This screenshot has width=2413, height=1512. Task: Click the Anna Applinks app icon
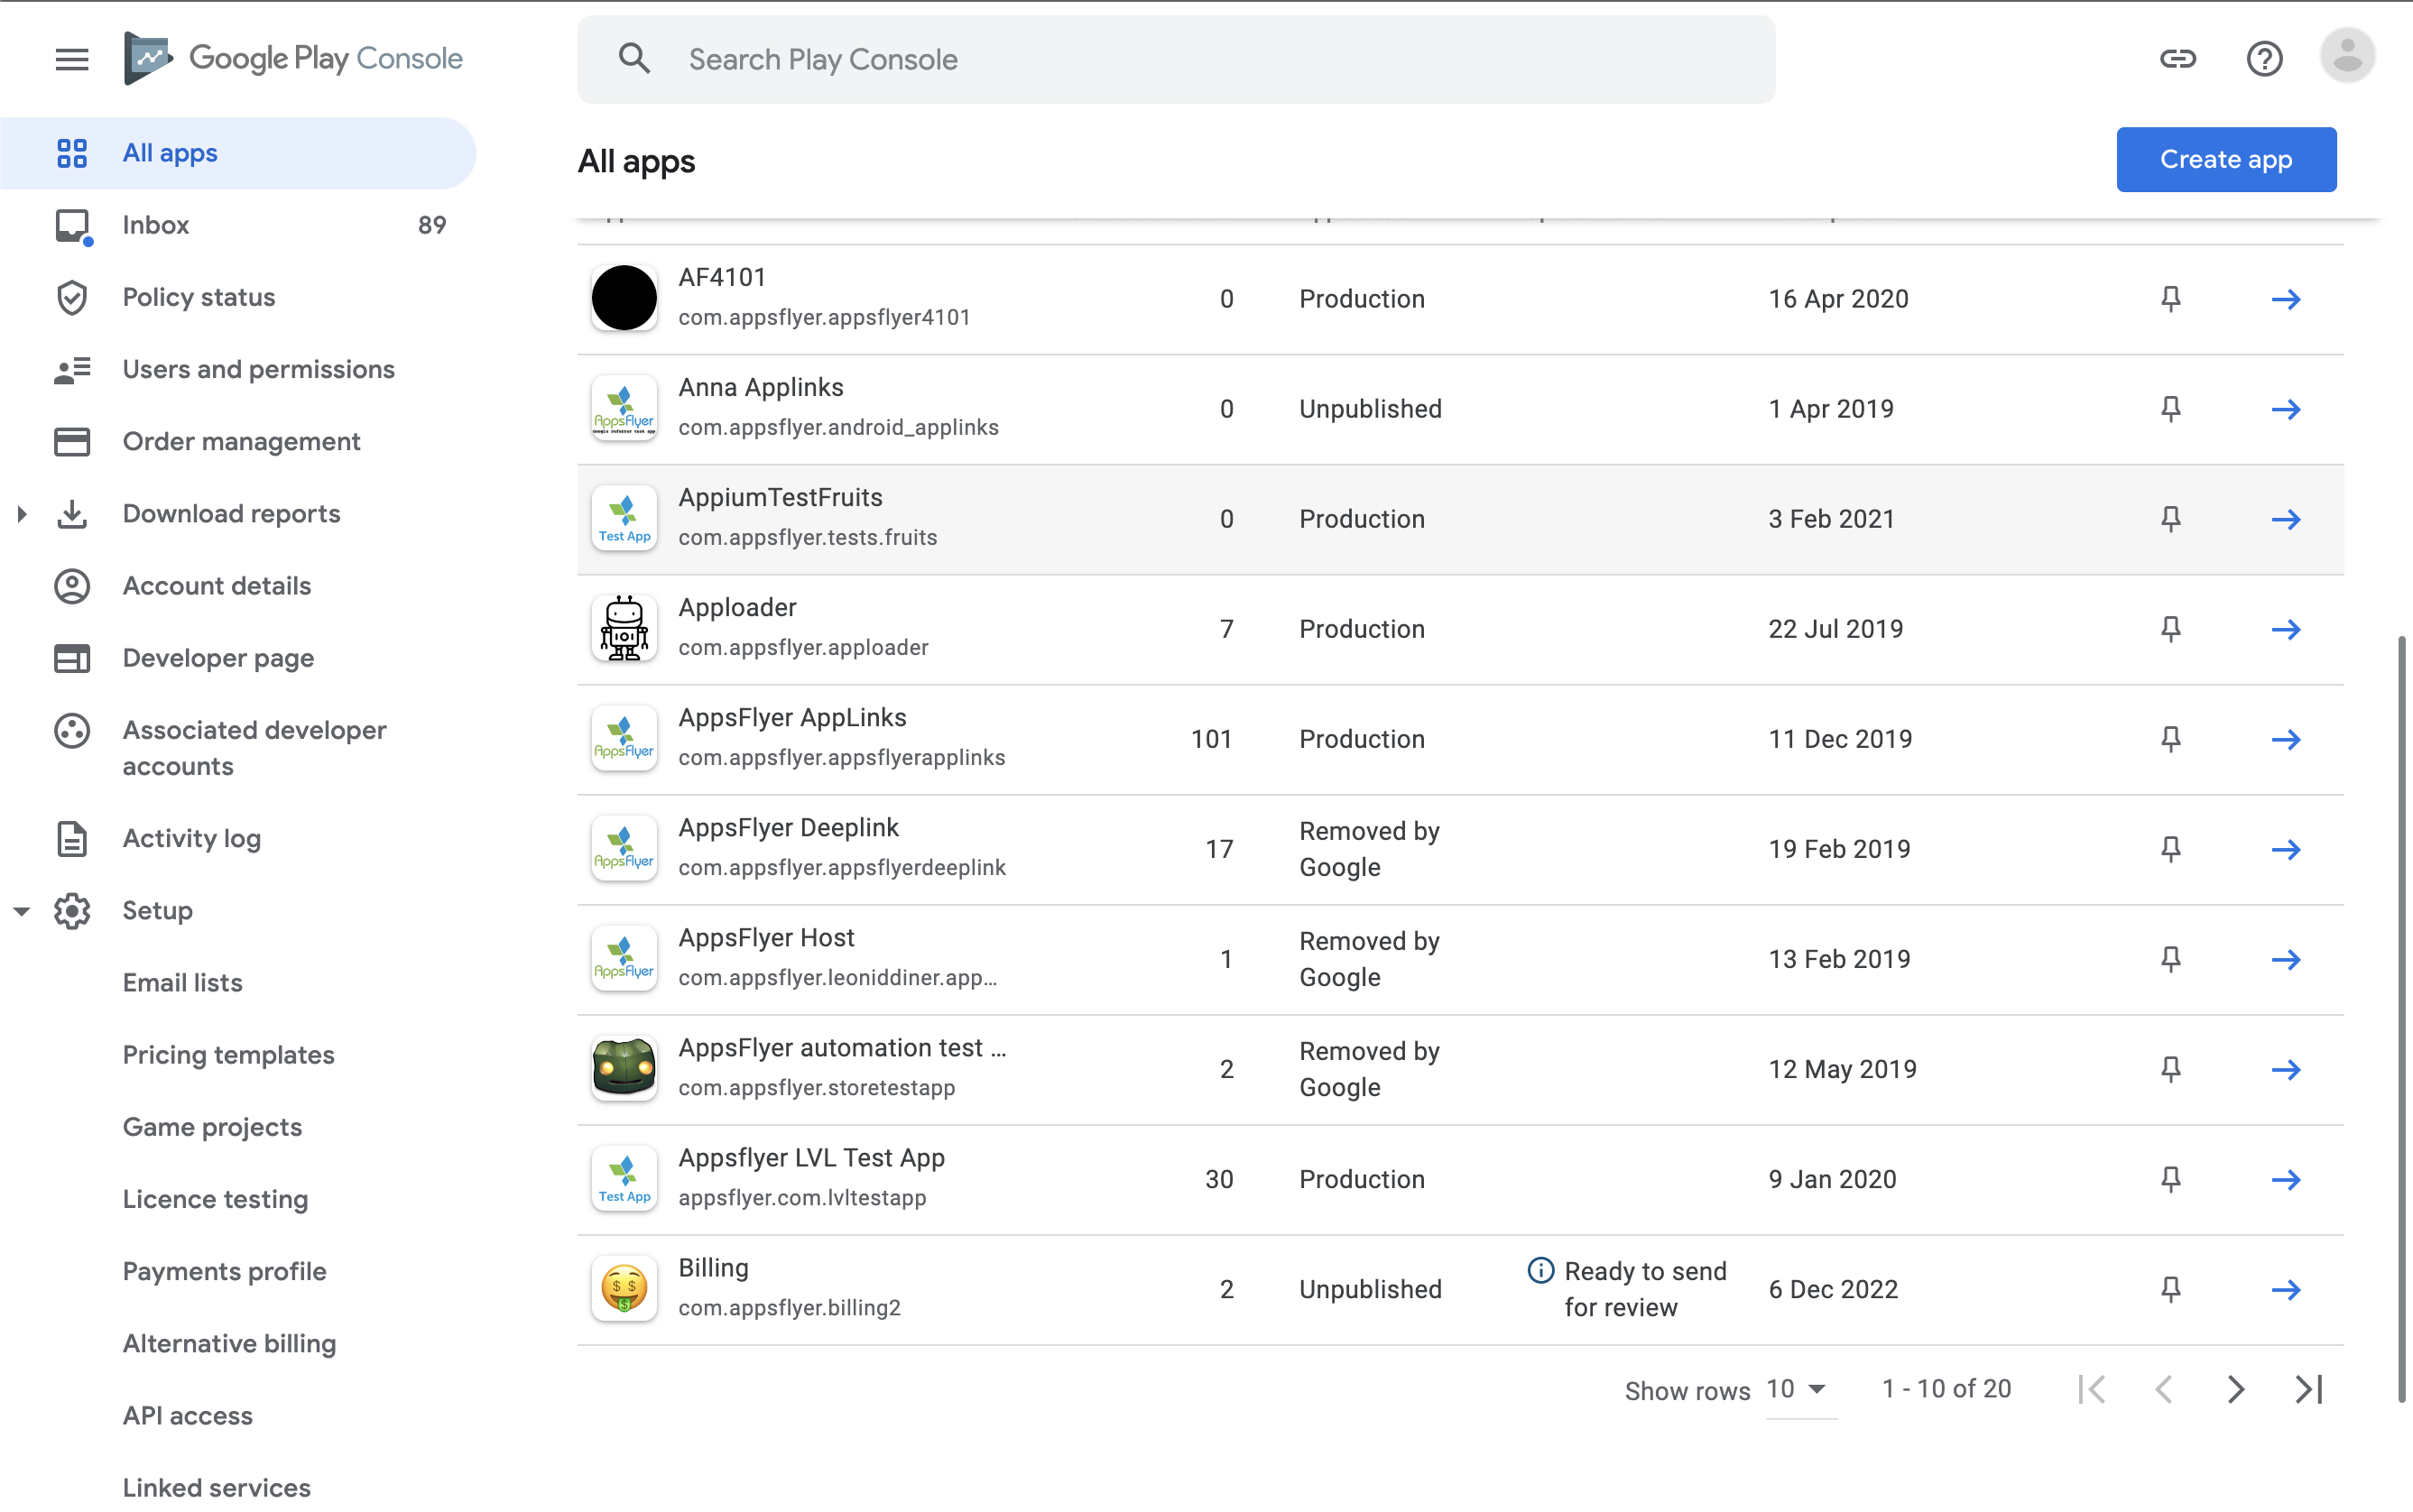(x=624, y=406)
